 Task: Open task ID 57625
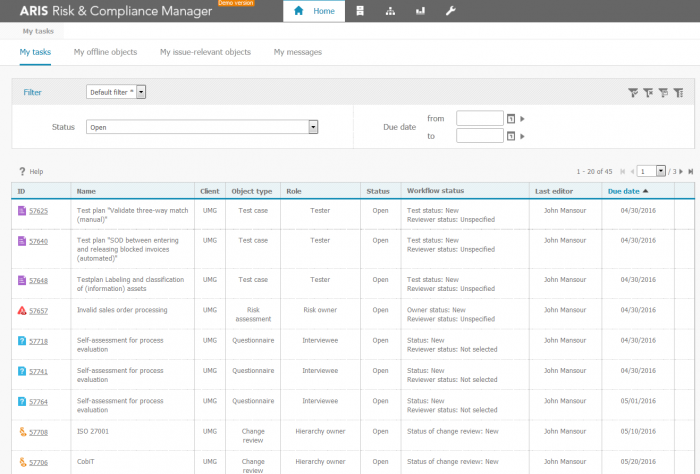[x=38, y=211]
